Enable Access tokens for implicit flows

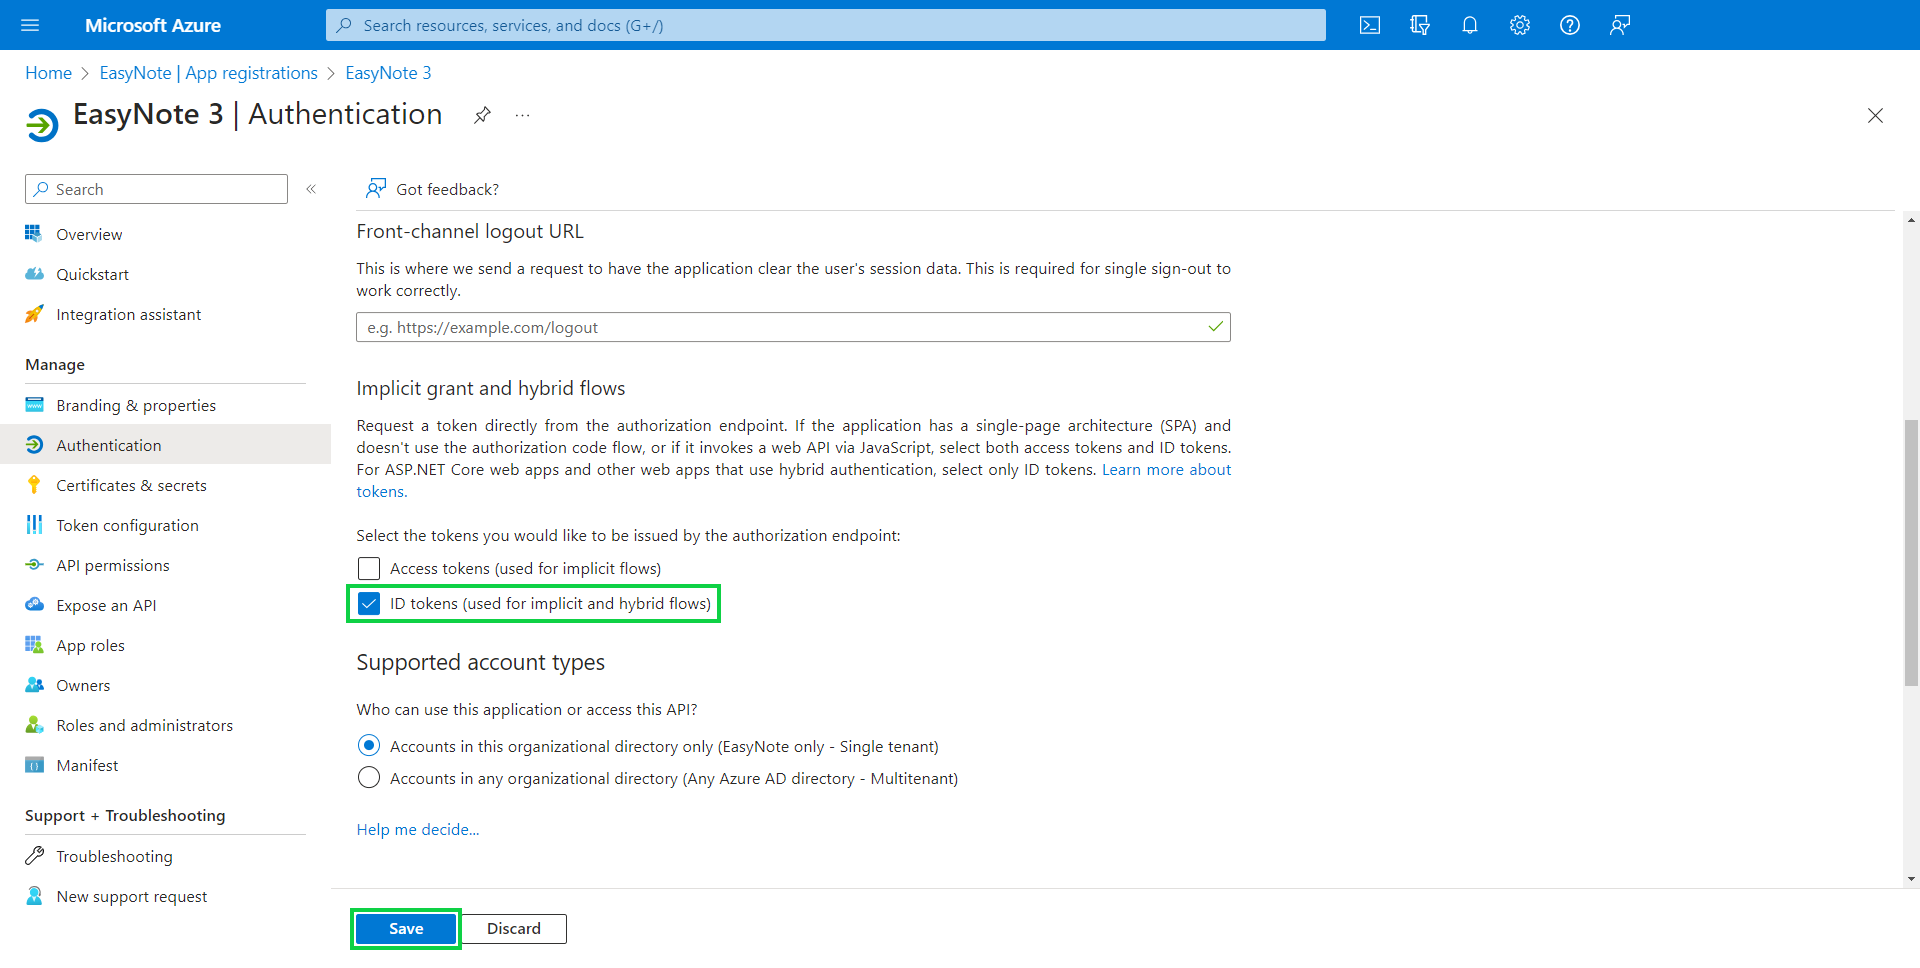(368, 568)
